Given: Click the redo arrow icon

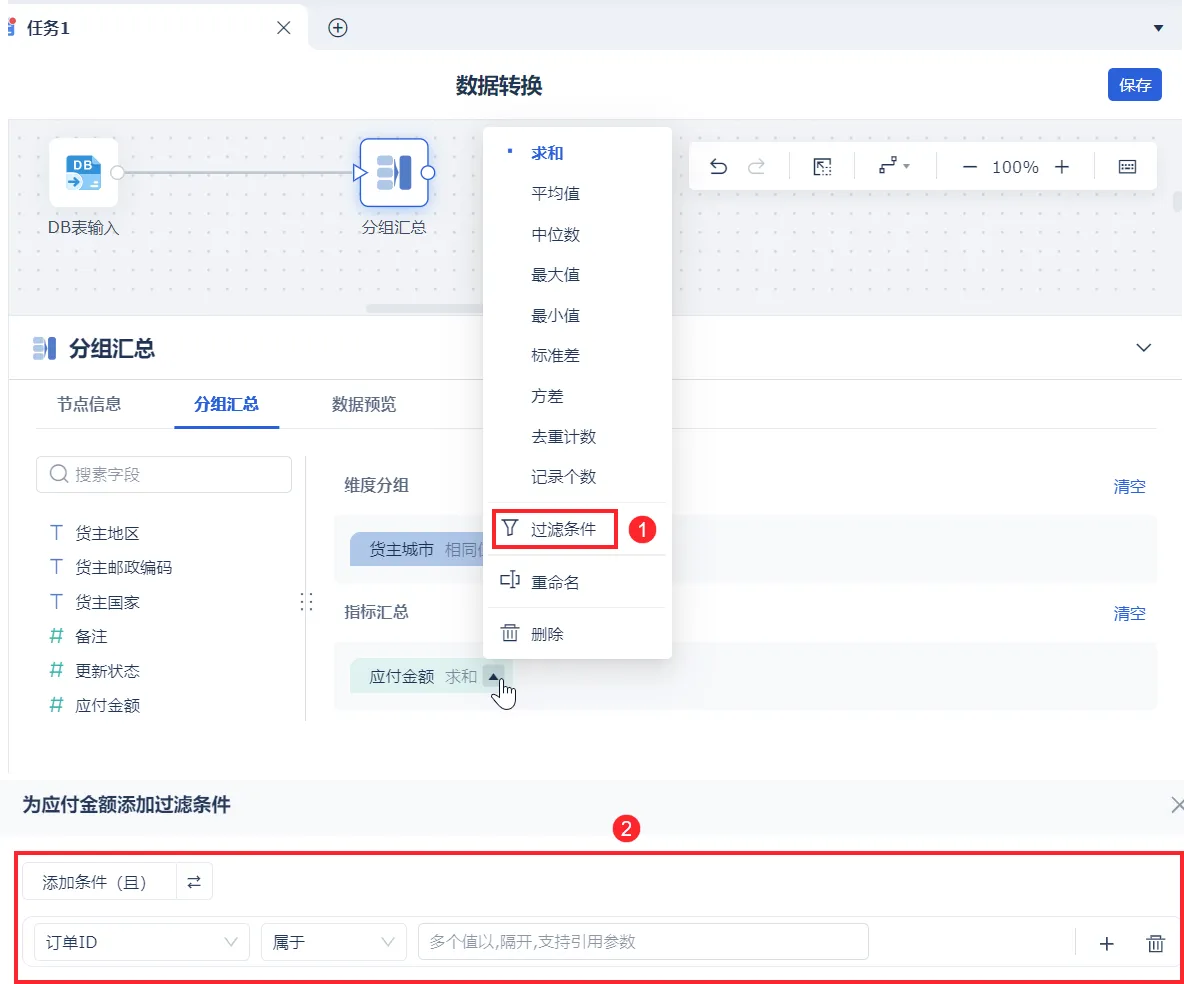Looking at the screenshot, I should [756, 167].
